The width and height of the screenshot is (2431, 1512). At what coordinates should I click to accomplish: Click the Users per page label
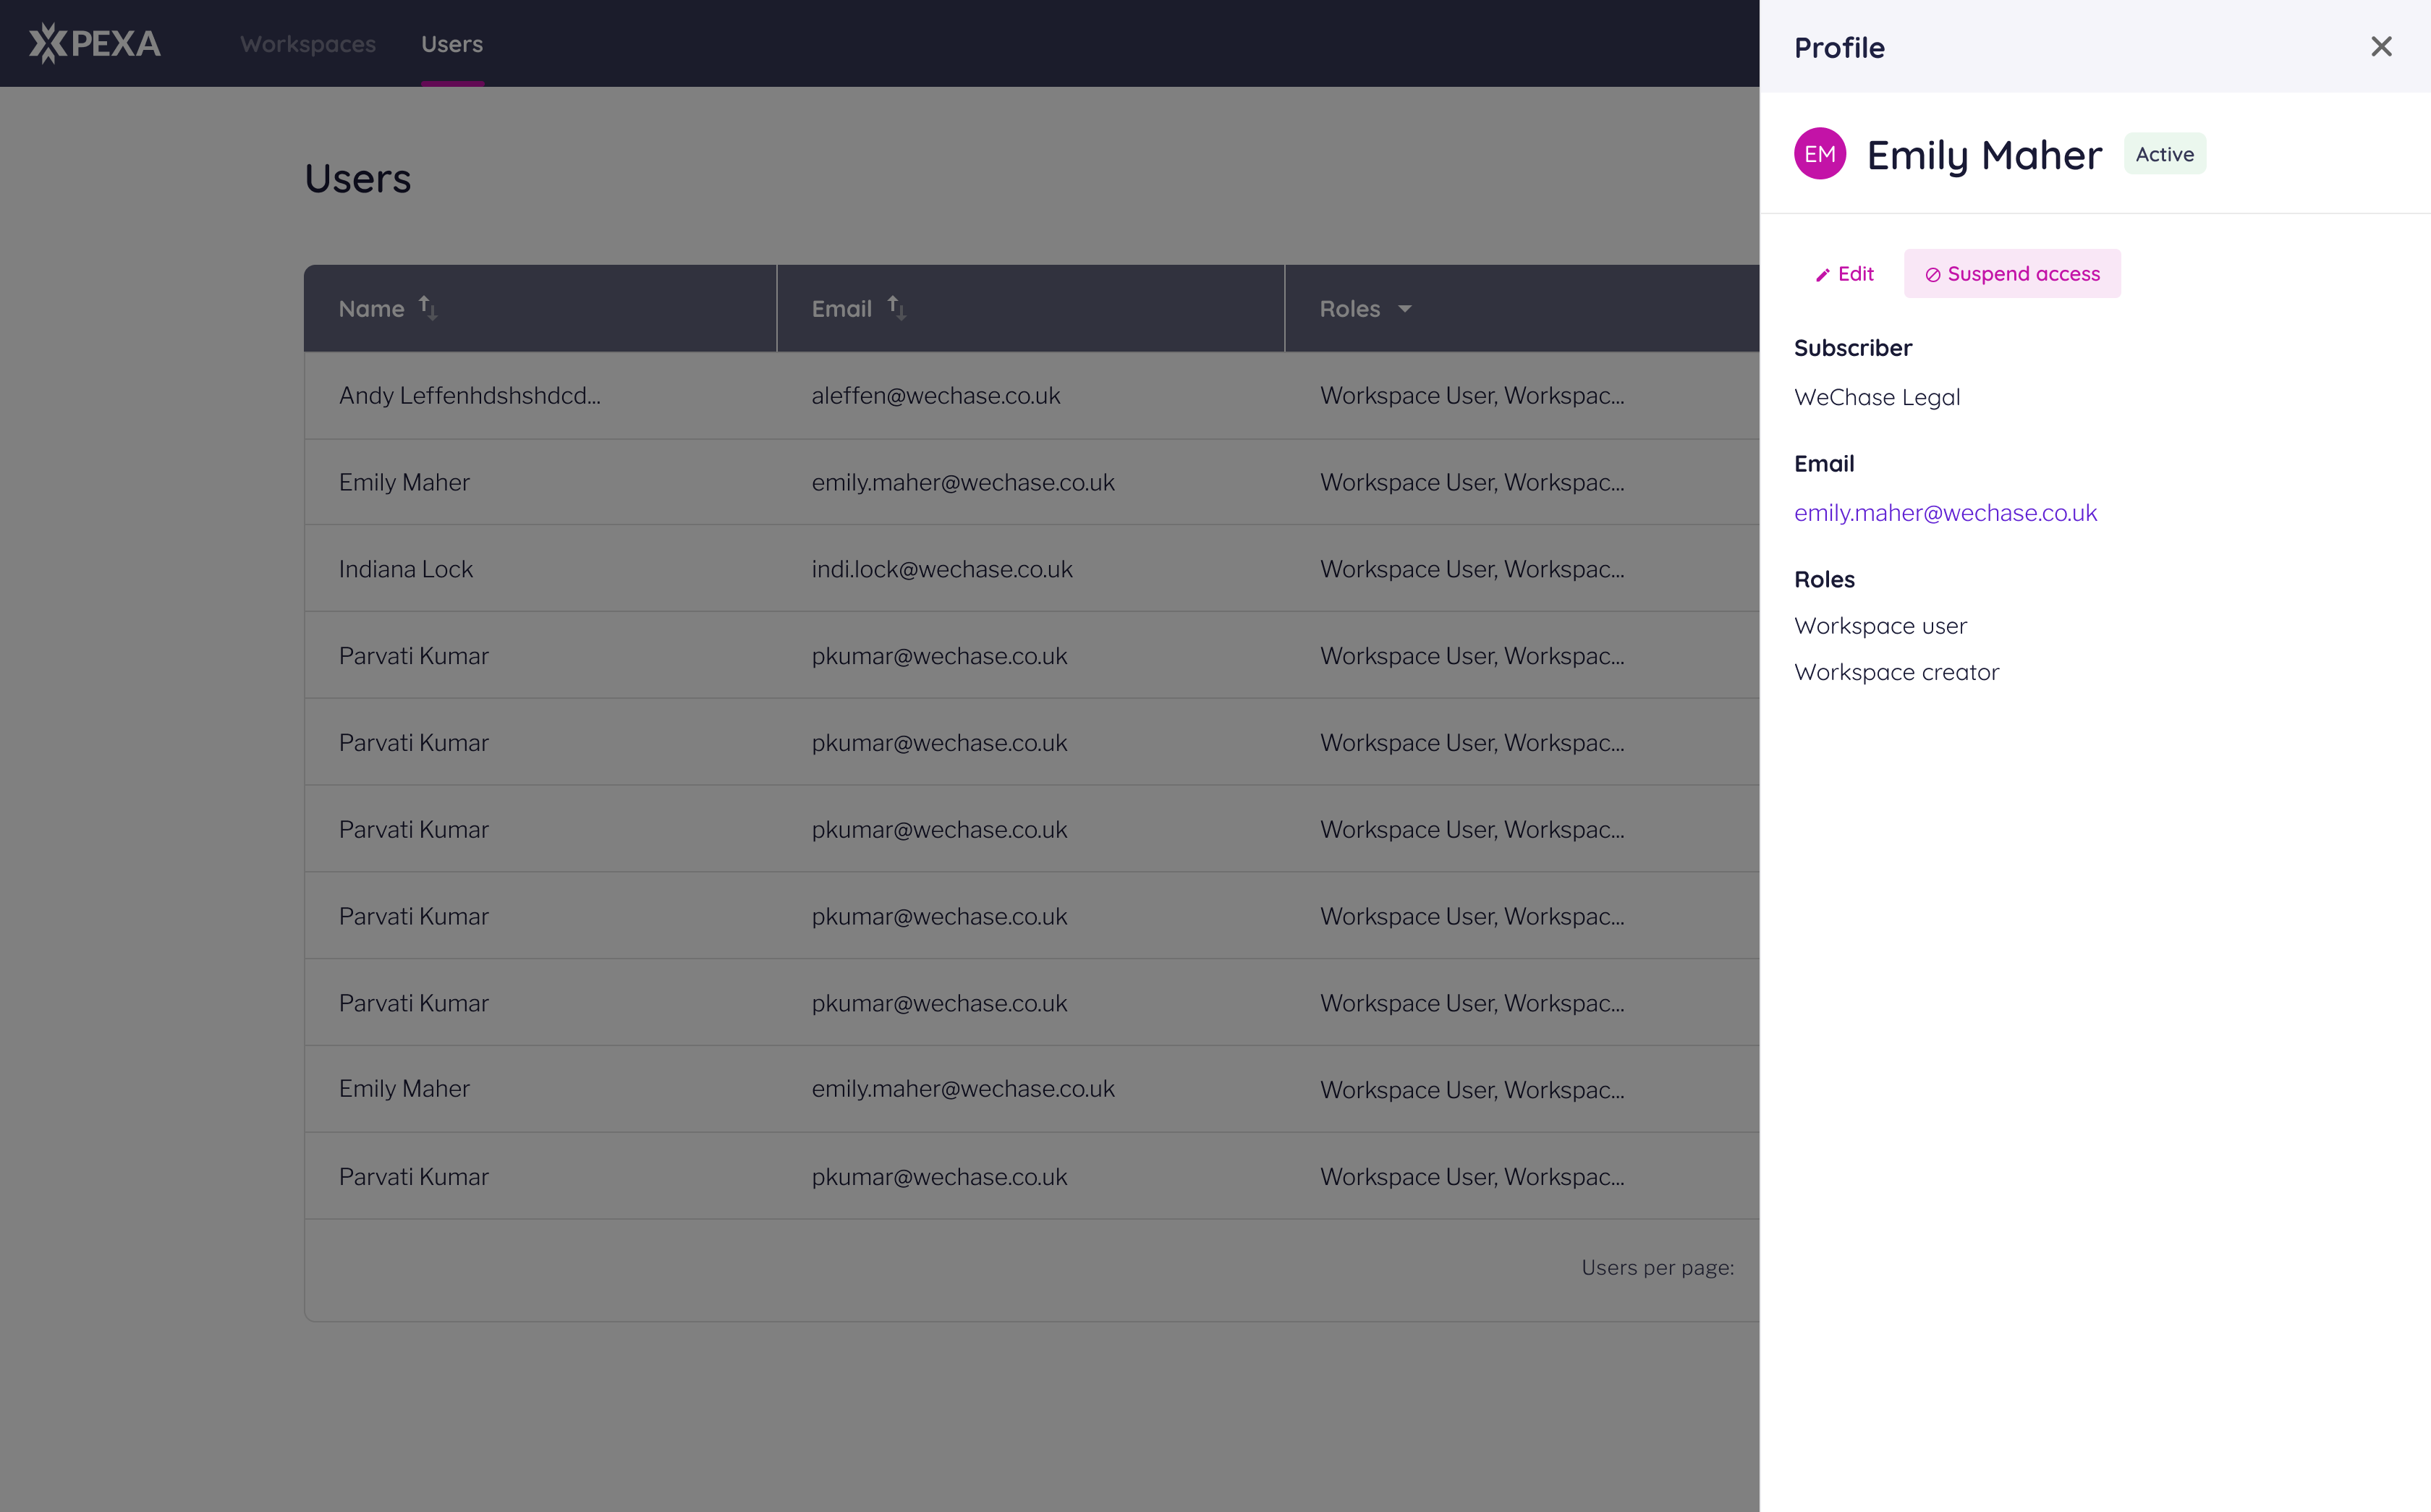(x=1657, y=1268)
